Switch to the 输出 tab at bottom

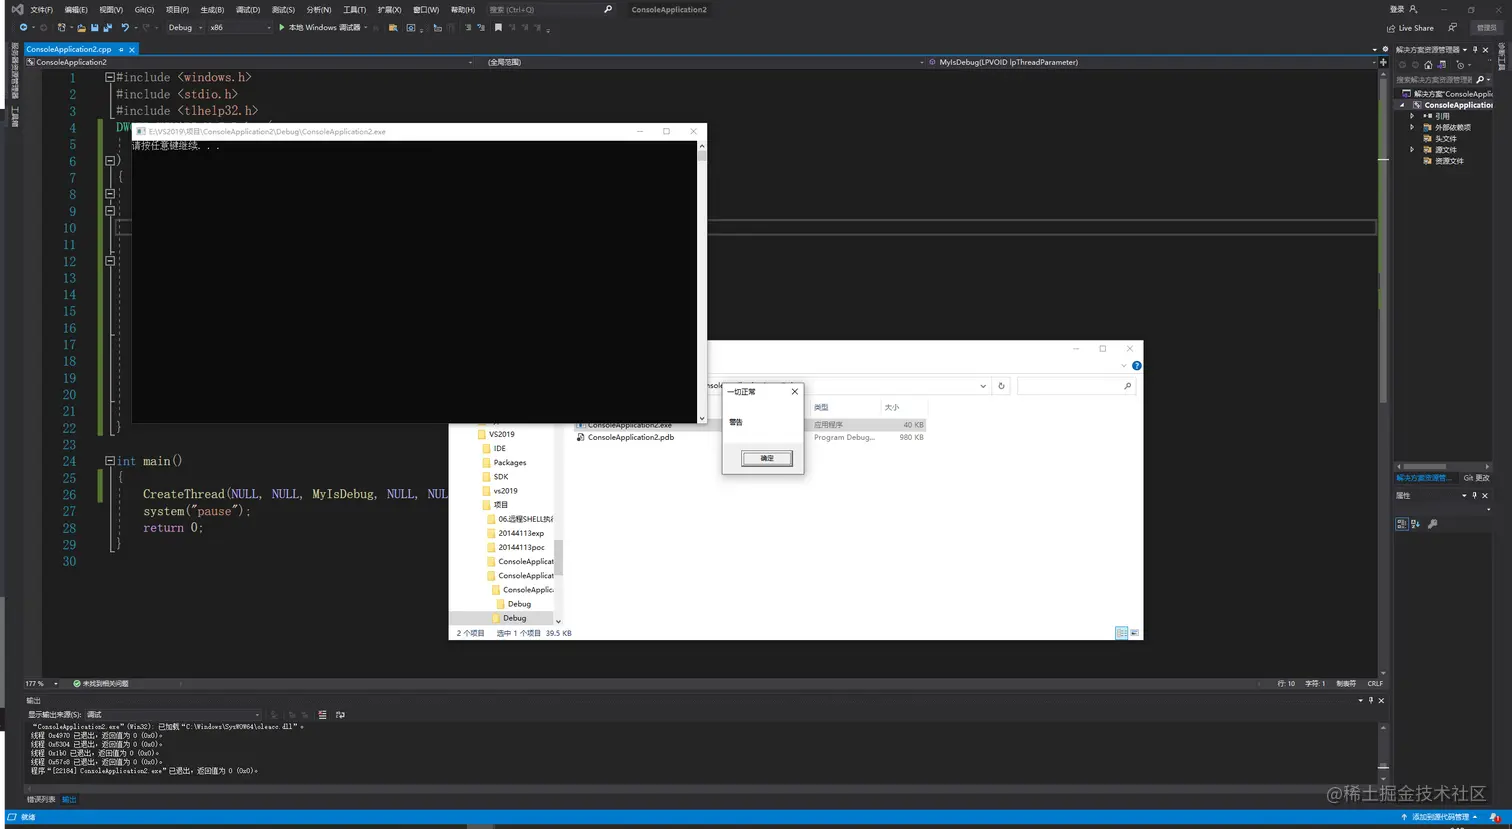(69, 799)
